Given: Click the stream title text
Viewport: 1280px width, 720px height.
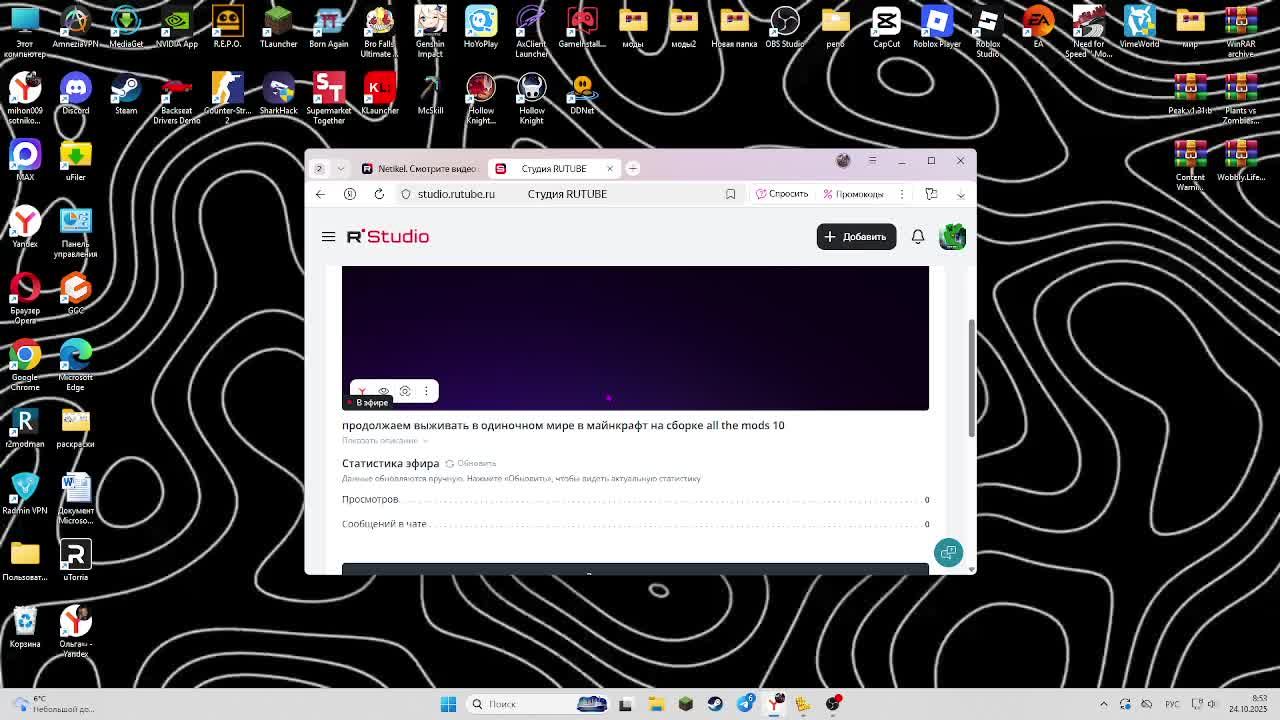Looking at the screenshot, I should [x=563, y=425].
